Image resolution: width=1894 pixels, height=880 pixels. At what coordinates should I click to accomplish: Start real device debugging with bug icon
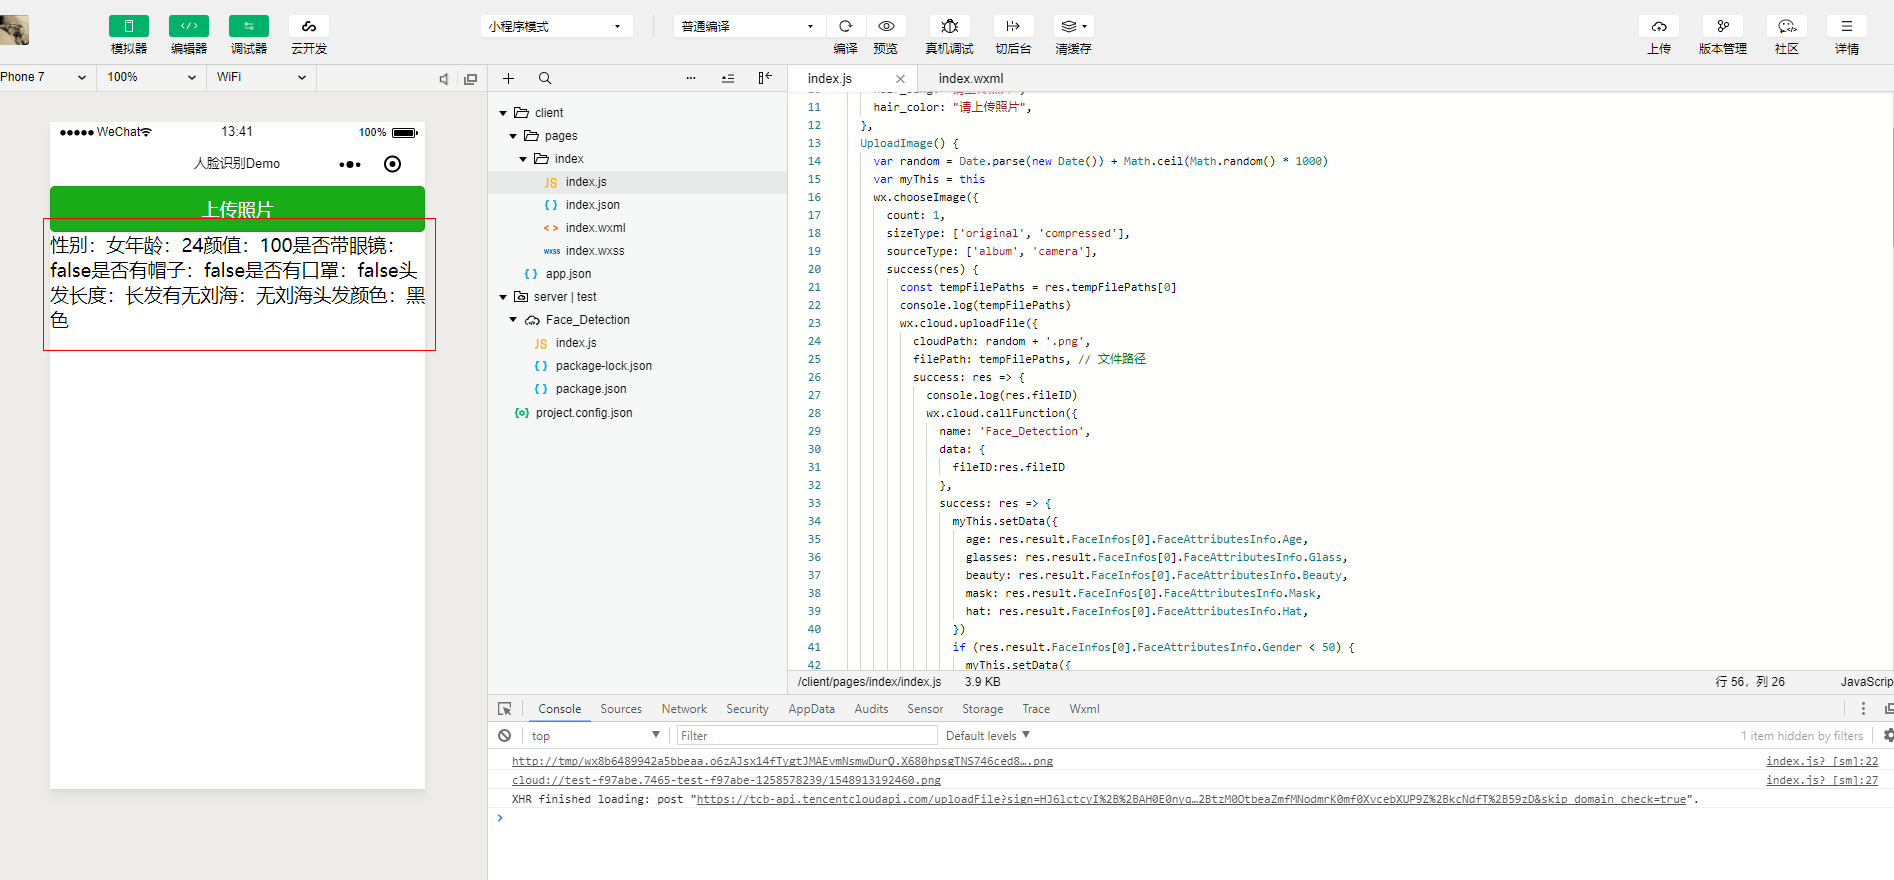tap(949, 26)
